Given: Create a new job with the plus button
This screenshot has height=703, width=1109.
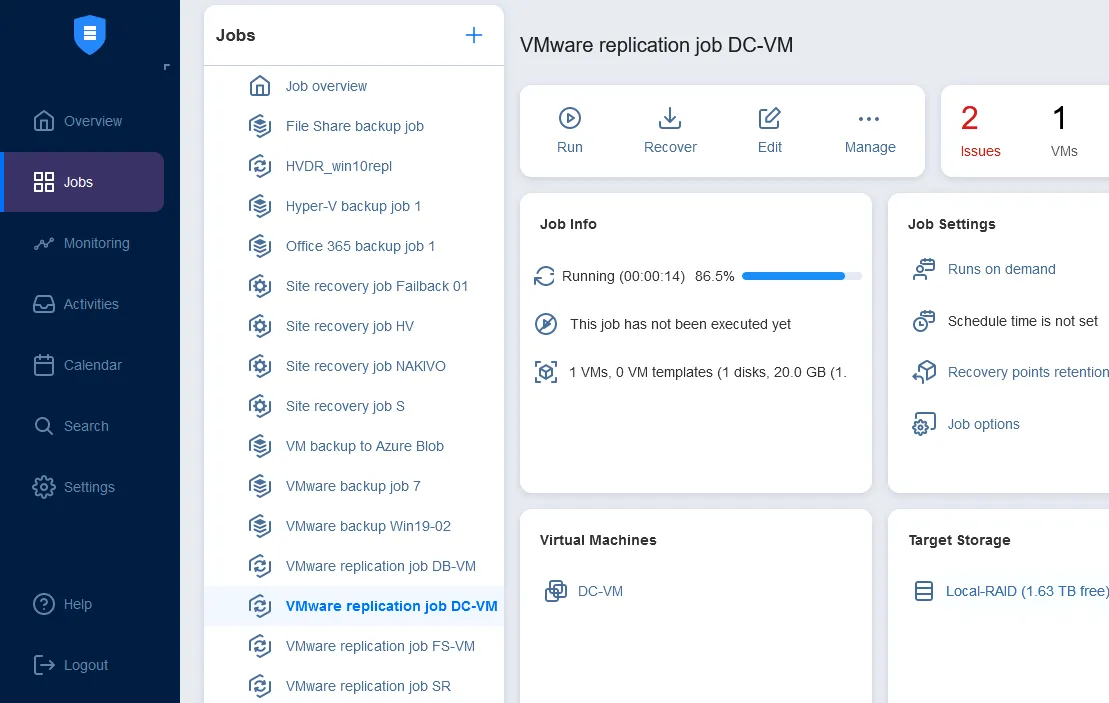Looking at the screenshot, I should [x=473, y=34].
